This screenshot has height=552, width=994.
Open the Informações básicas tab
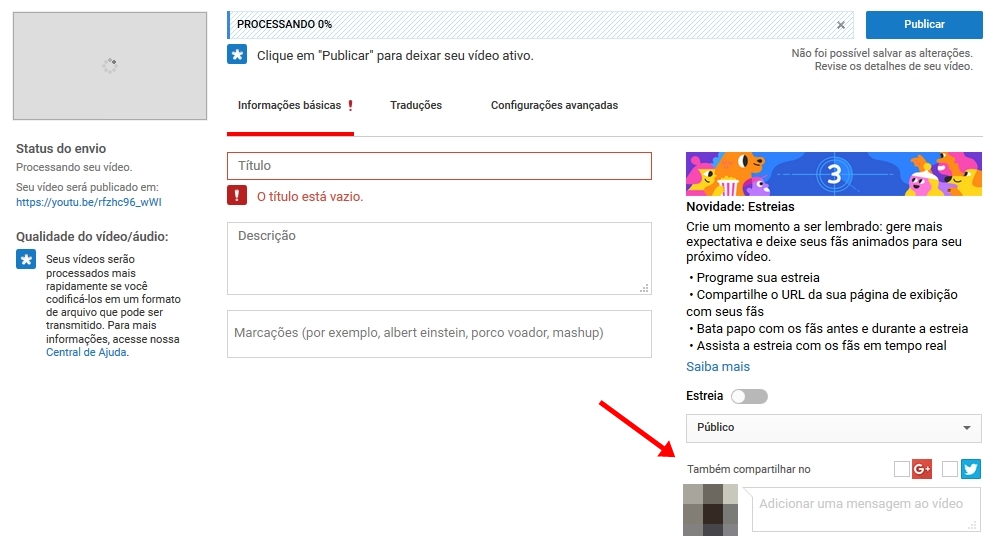click(x=290, y=105)
